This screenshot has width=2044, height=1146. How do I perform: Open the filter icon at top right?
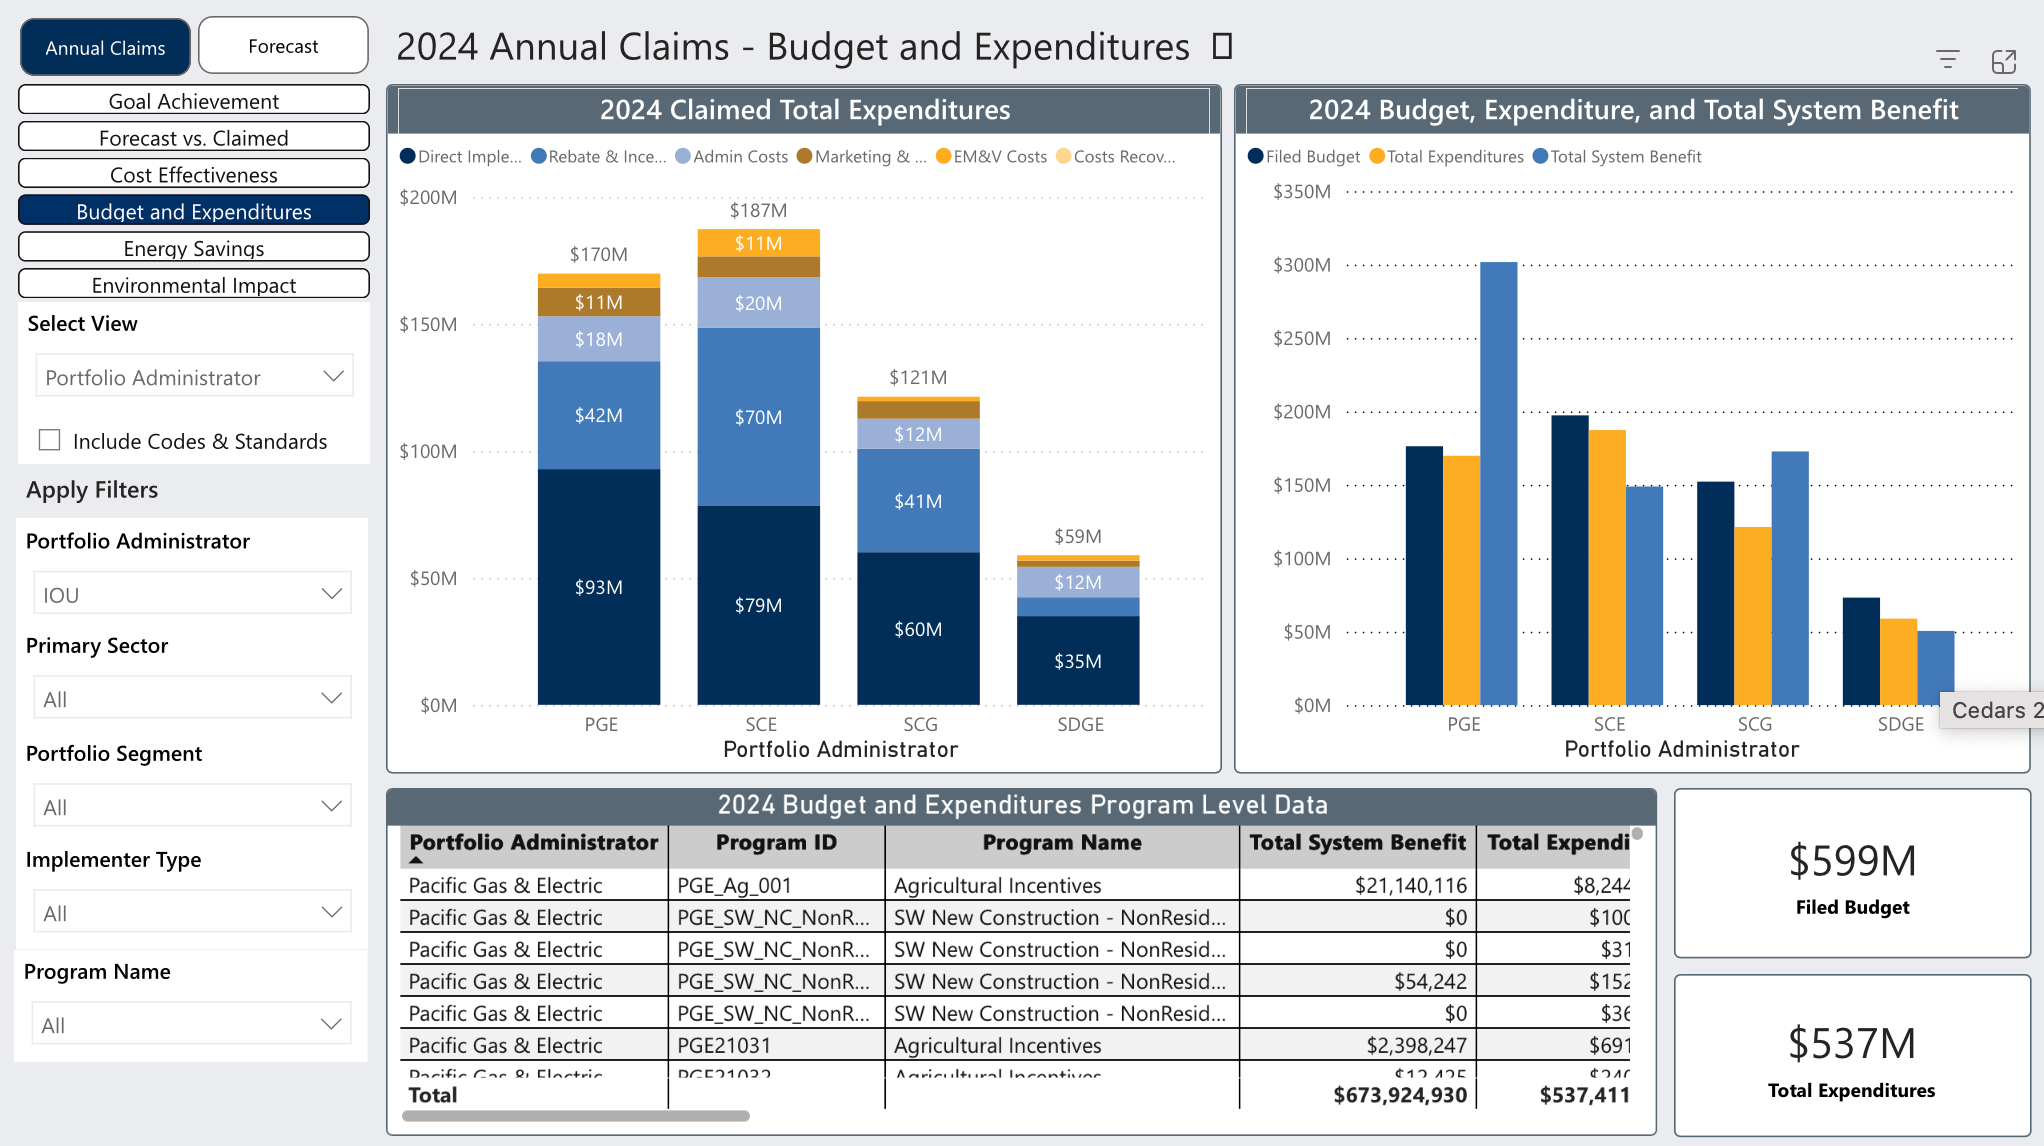click(1947, 60)
